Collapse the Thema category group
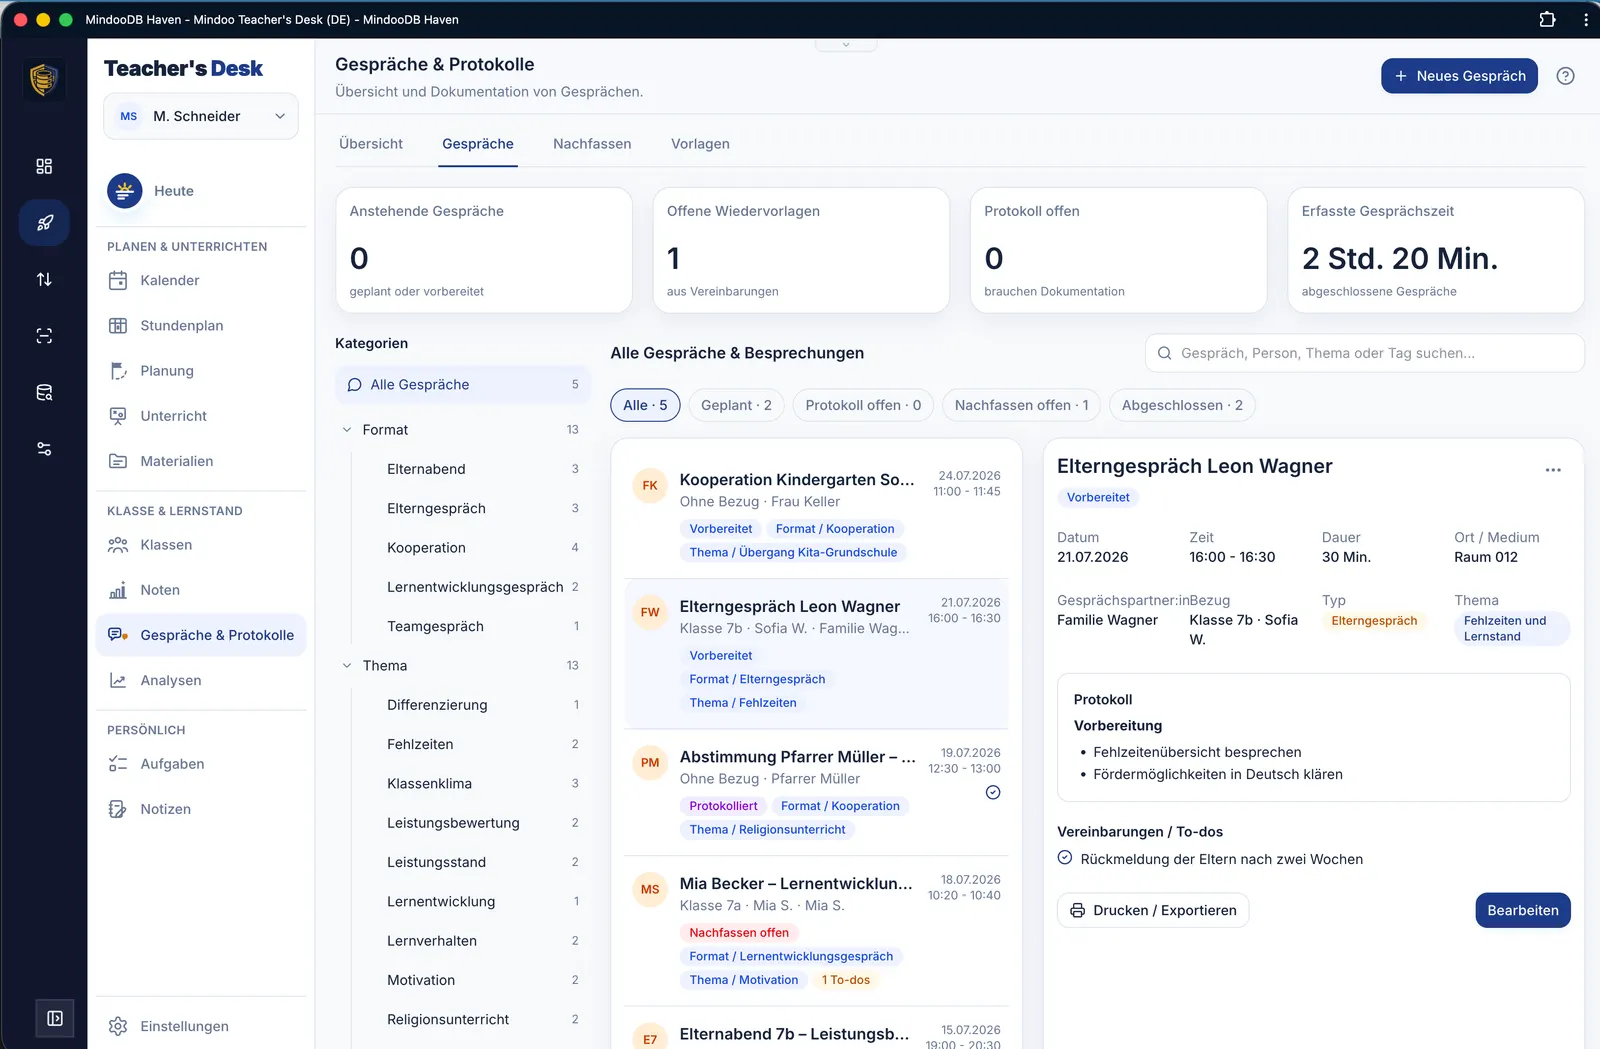The height and width of the screenshot is (1049, 1600). (347, 666)
